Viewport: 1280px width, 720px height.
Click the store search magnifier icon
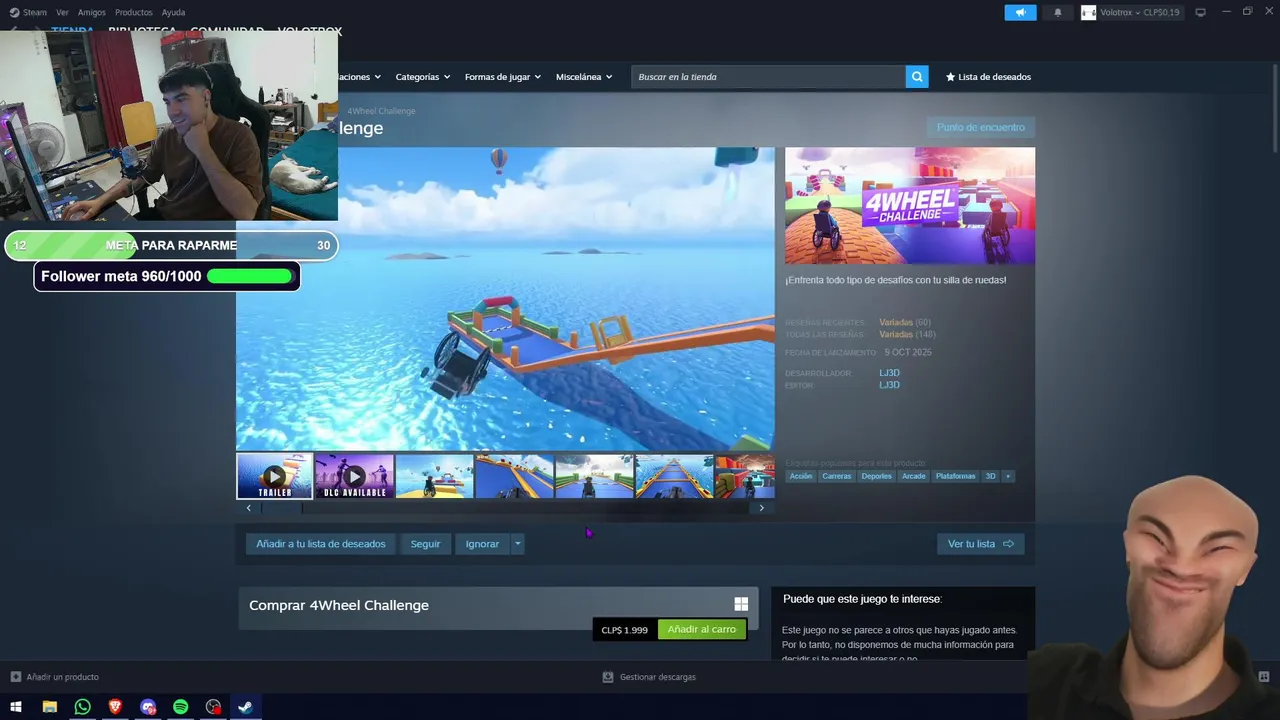coord(917,77)
